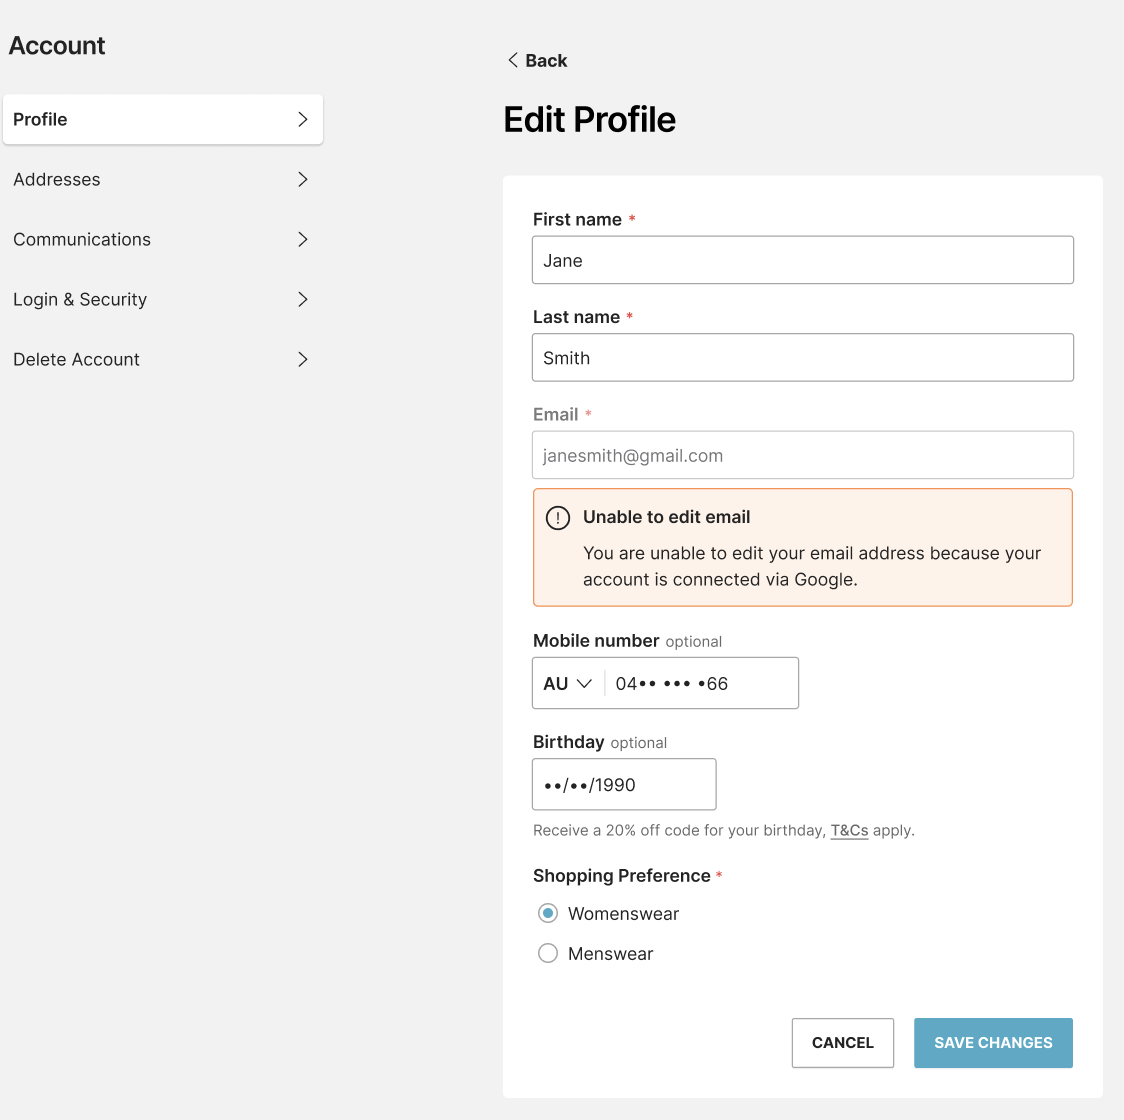Open the birthday T&Cs link

pyautogui.click(x=849, y=830)
